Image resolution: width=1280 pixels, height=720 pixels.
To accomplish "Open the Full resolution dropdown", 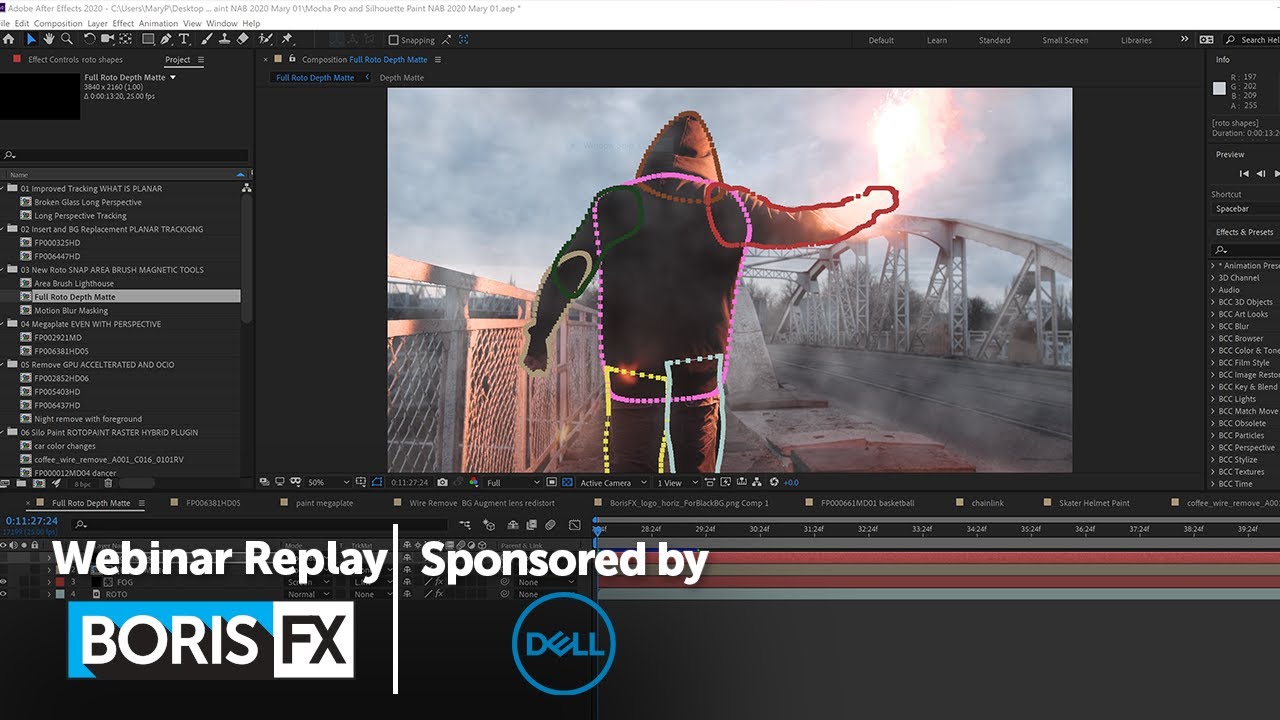I will (x=512, y=483).
